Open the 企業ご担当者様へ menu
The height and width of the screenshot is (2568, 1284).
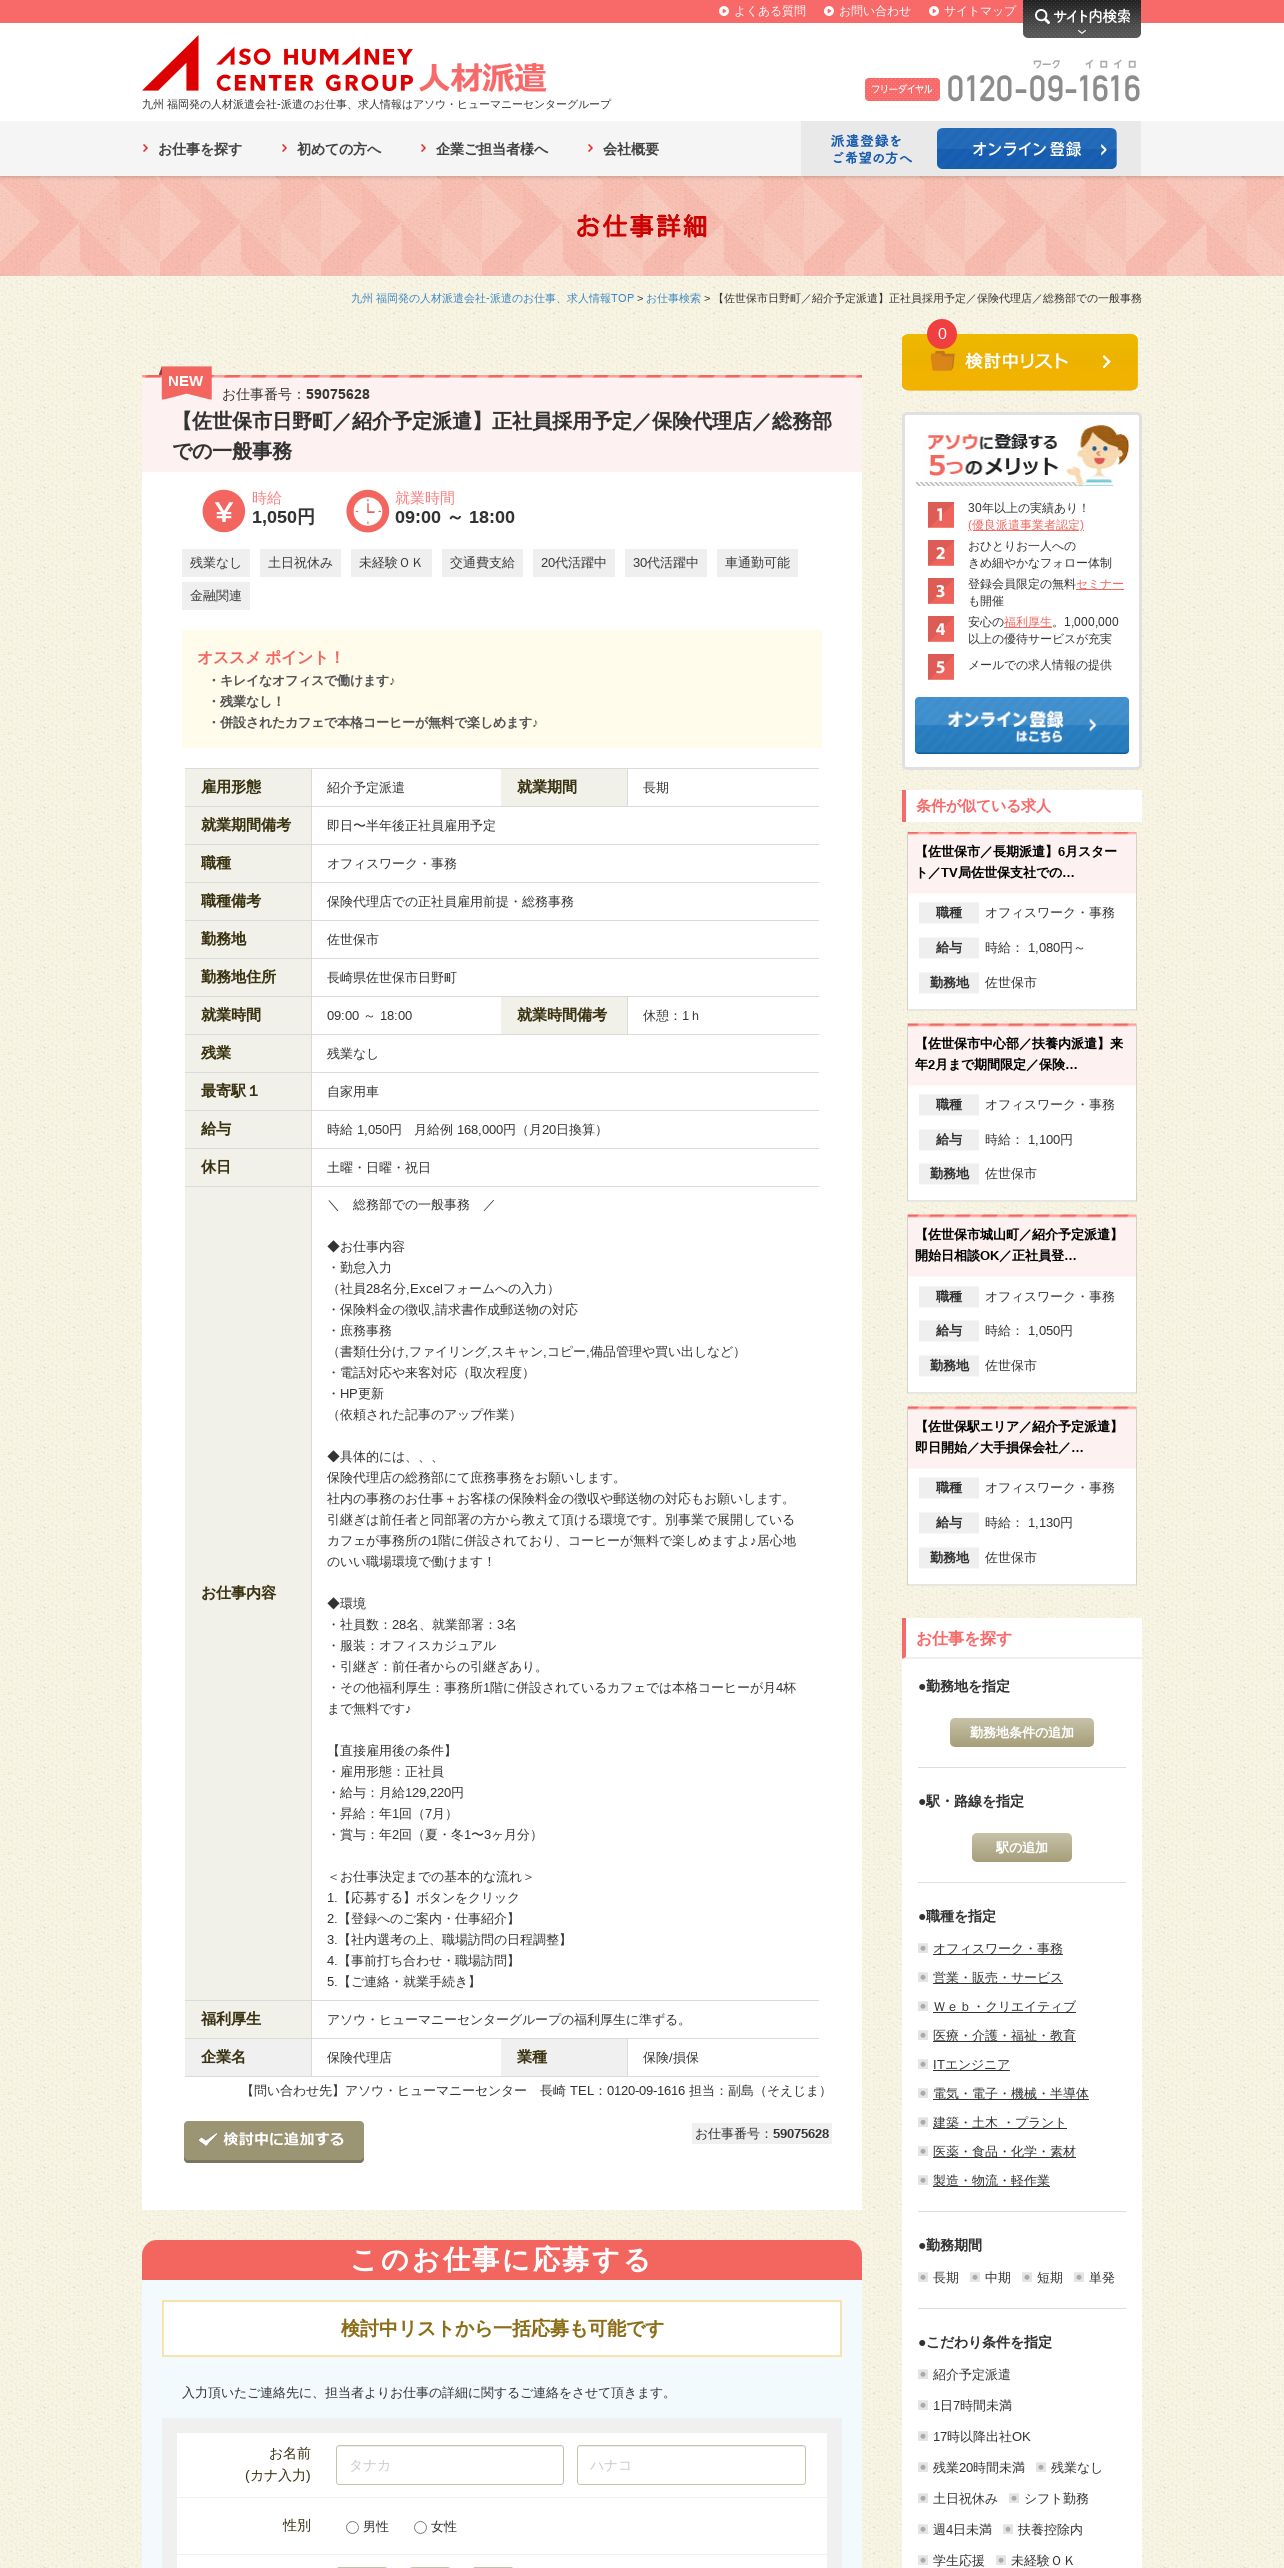coord(484,149)
